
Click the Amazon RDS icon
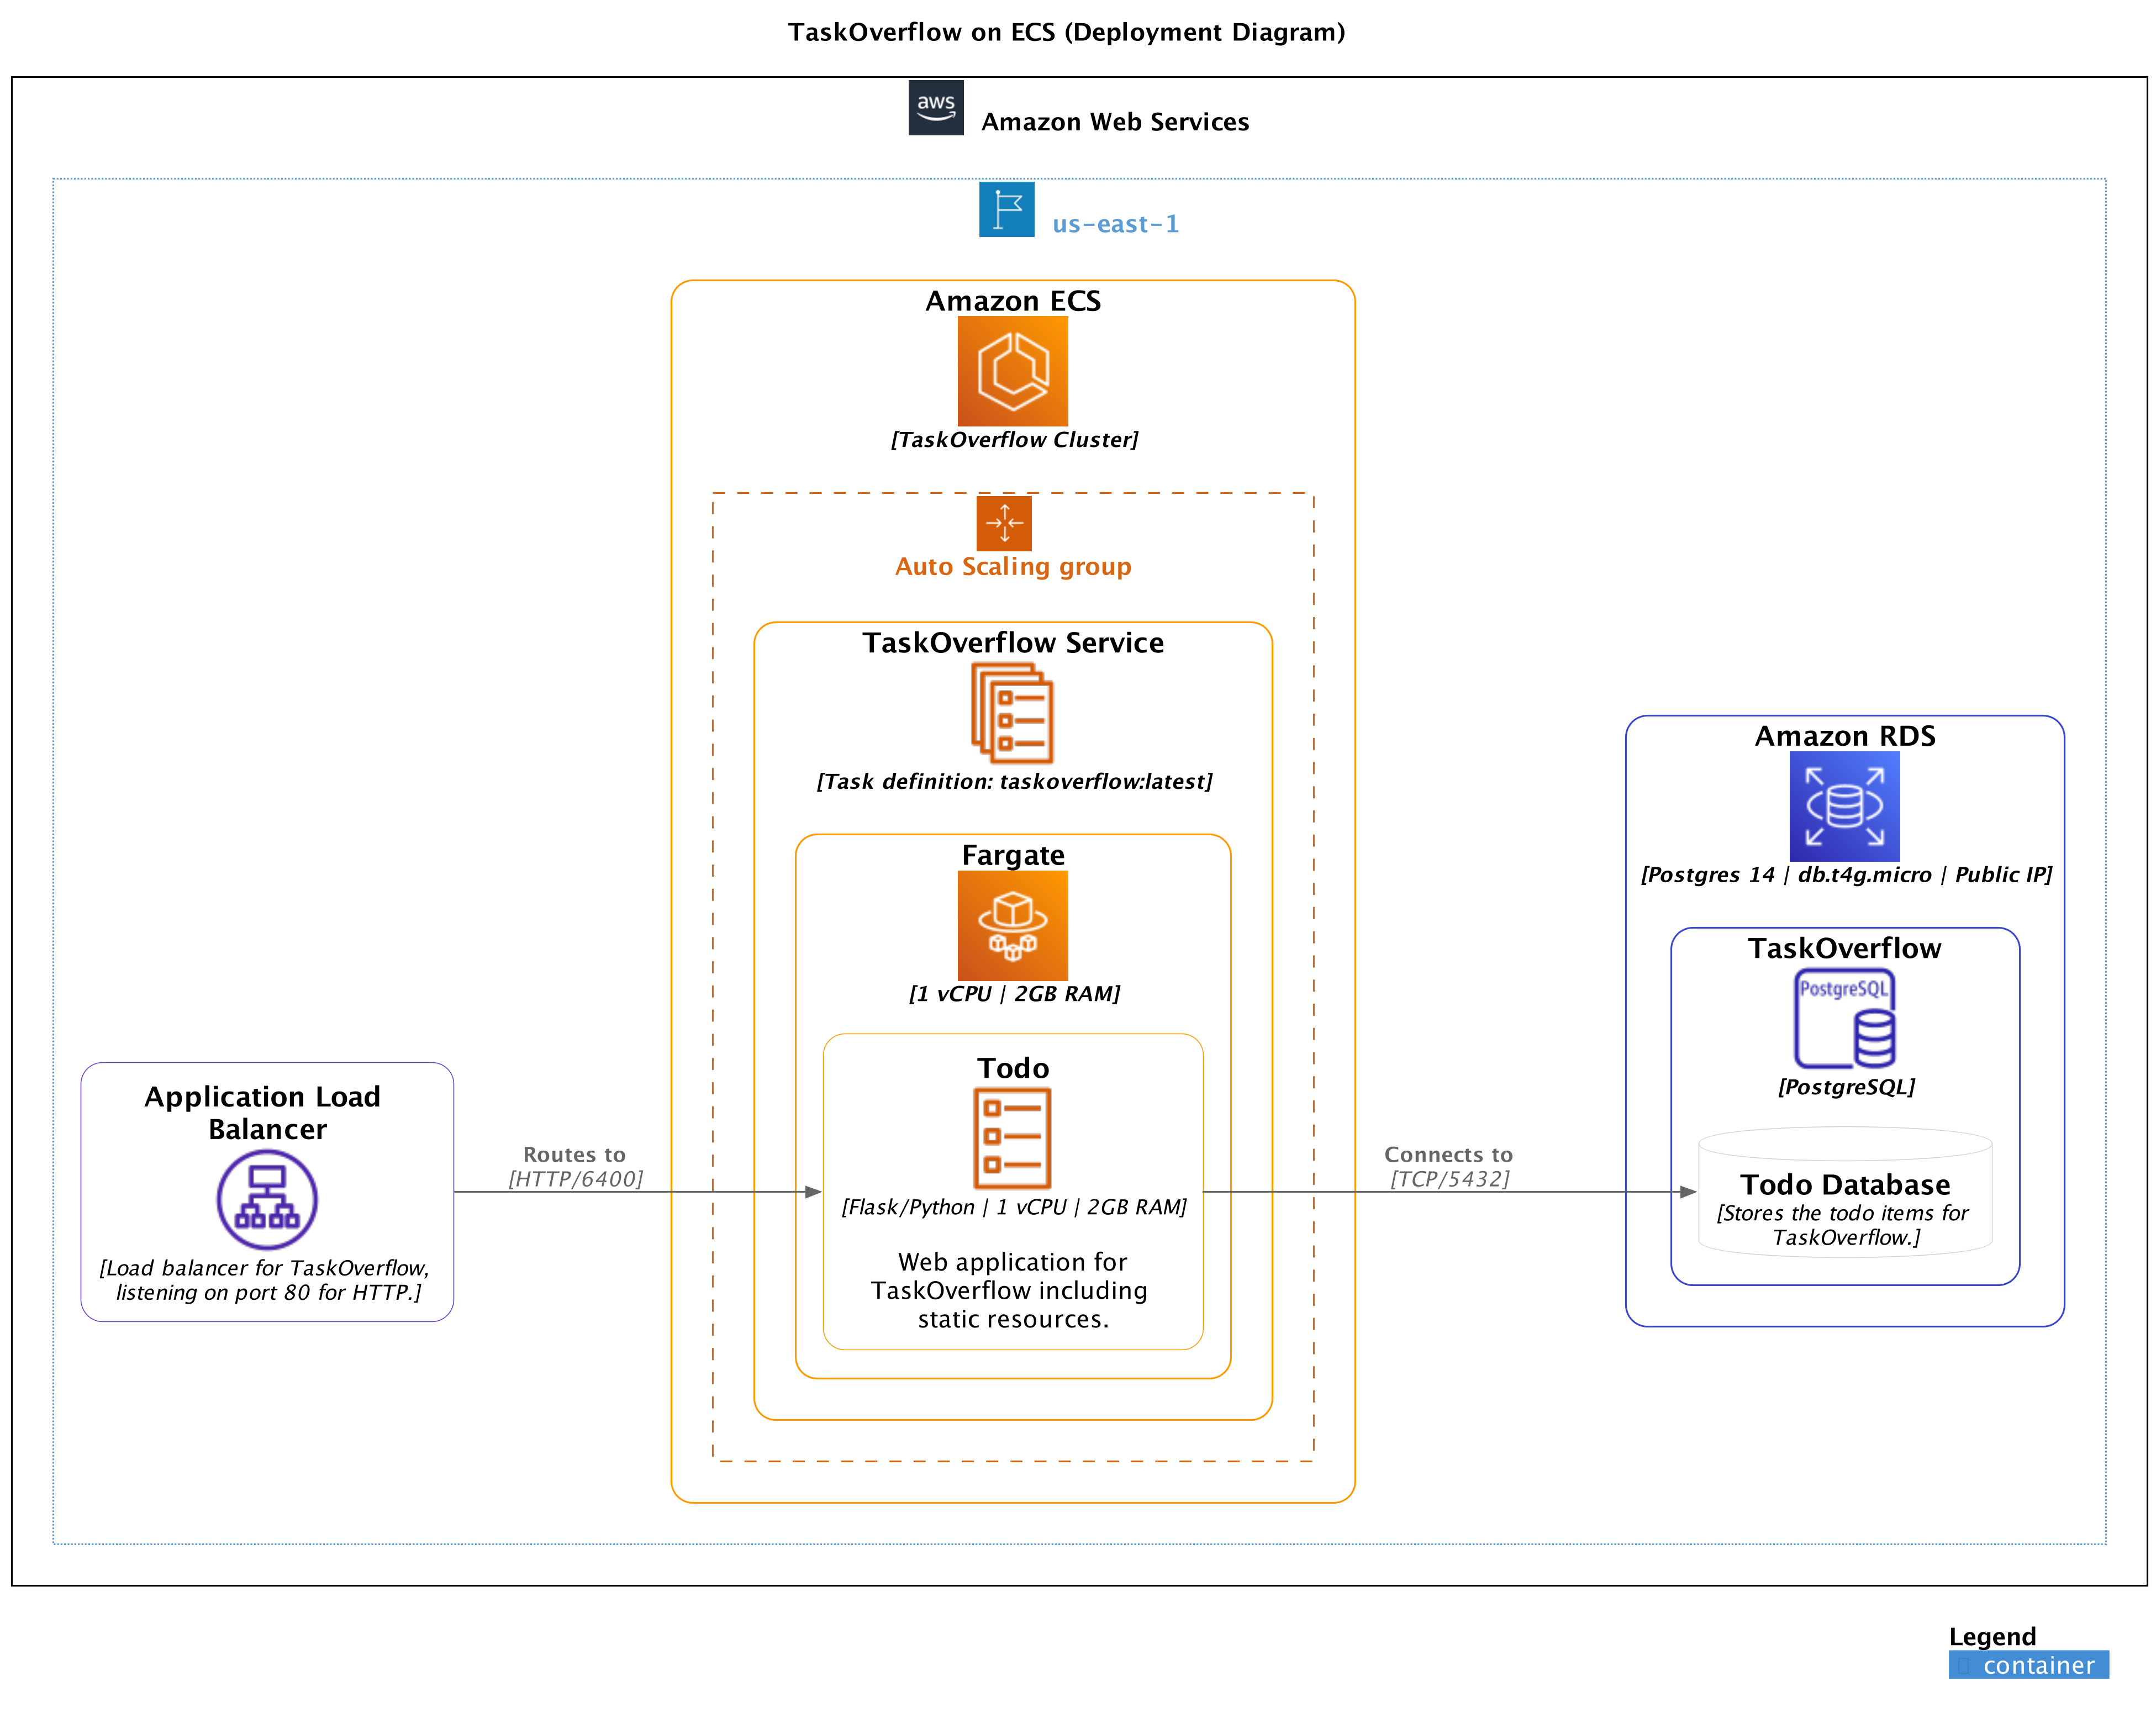click(1844, 806)
